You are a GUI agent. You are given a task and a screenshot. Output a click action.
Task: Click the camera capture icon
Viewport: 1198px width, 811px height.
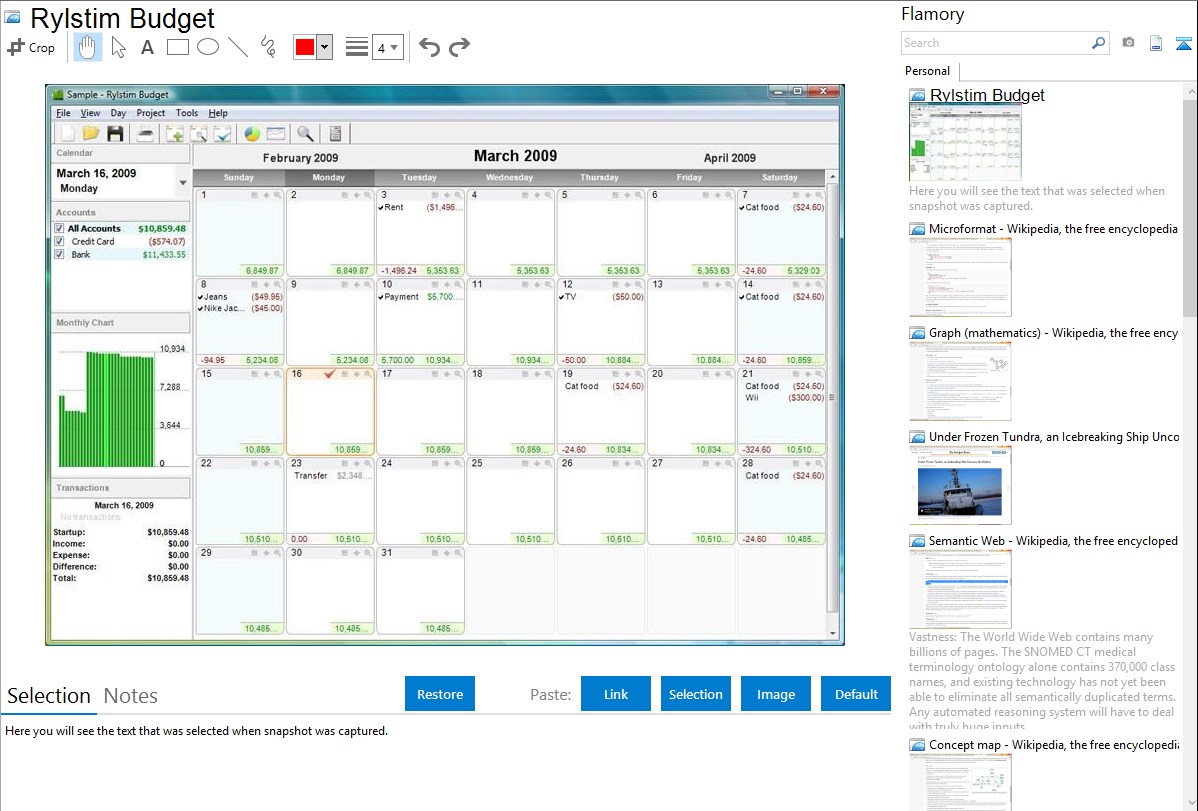coord(1128,43)
